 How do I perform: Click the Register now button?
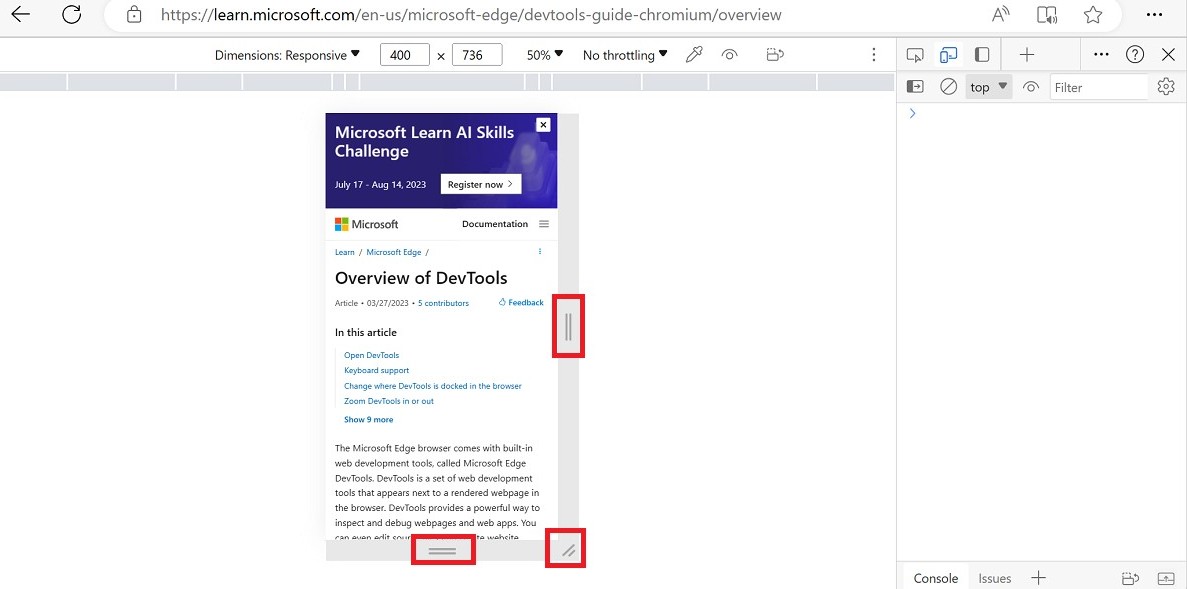coord(480,184)
